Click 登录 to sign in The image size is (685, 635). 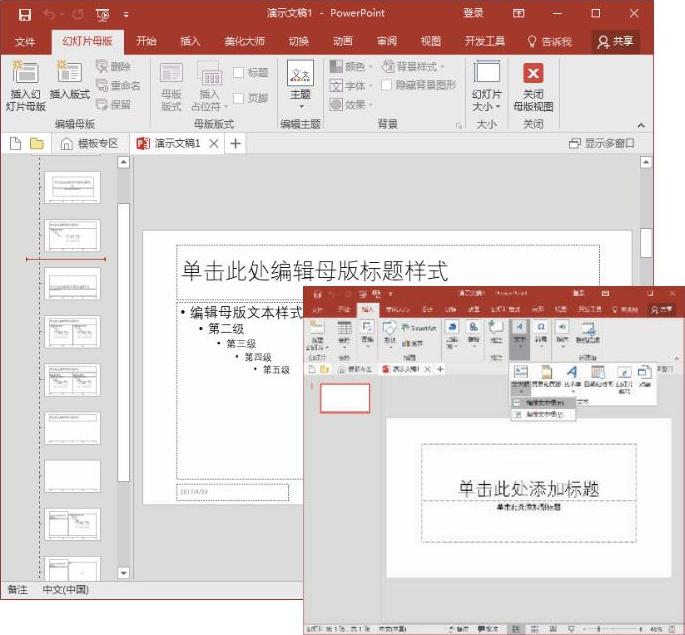[x=474, y=13]
